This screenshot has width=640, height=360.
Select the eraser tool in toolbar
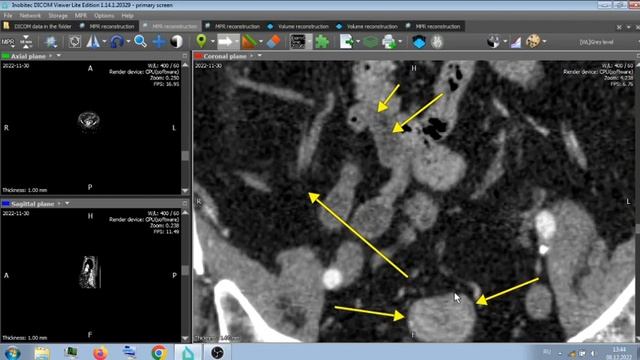(x=273, y=42)
